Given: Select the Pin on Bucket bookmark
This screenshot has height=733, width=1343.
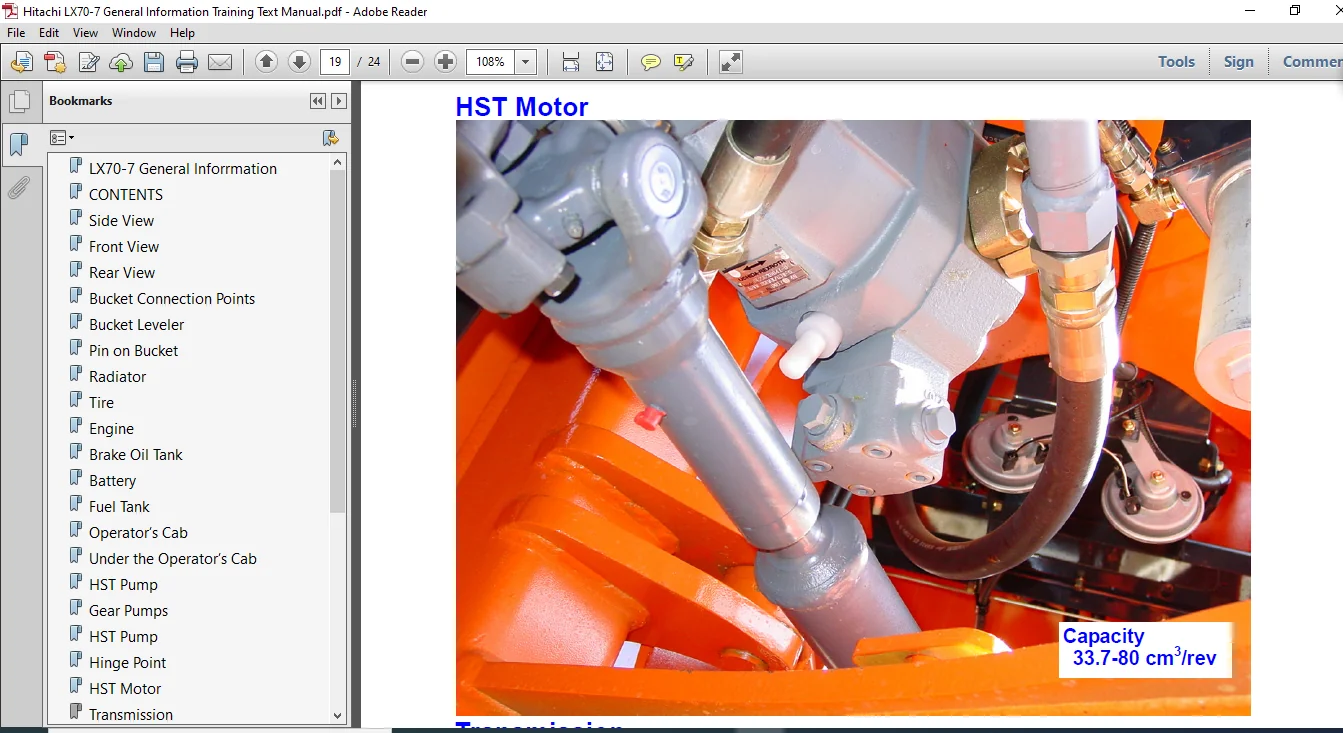Looking at the screenshot, I should [134, 350].
